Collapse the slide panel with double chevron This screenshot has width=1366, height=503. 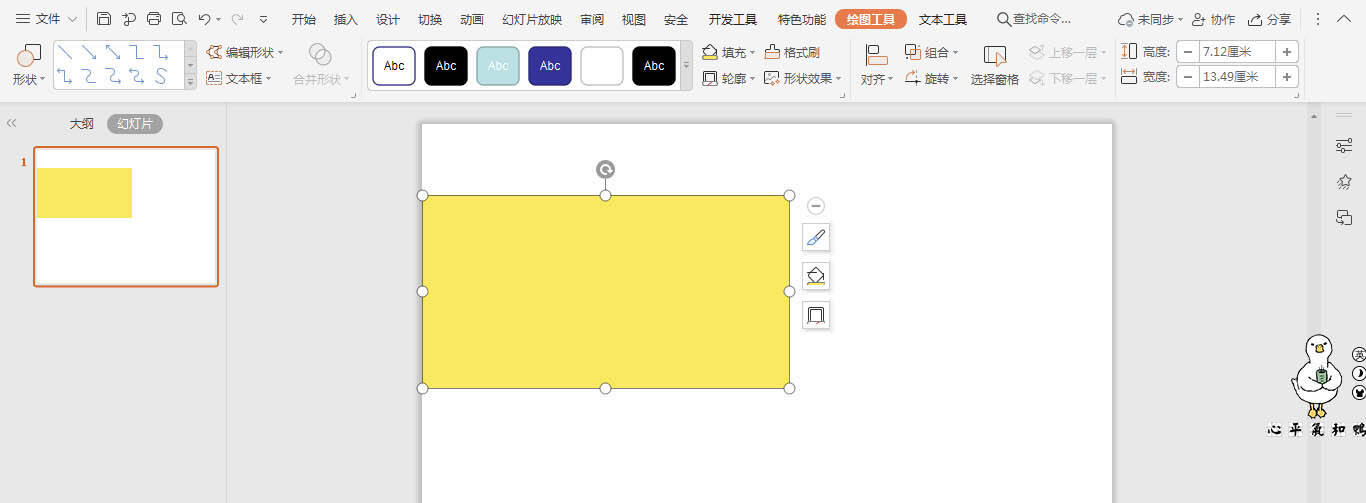pos(12,123)
